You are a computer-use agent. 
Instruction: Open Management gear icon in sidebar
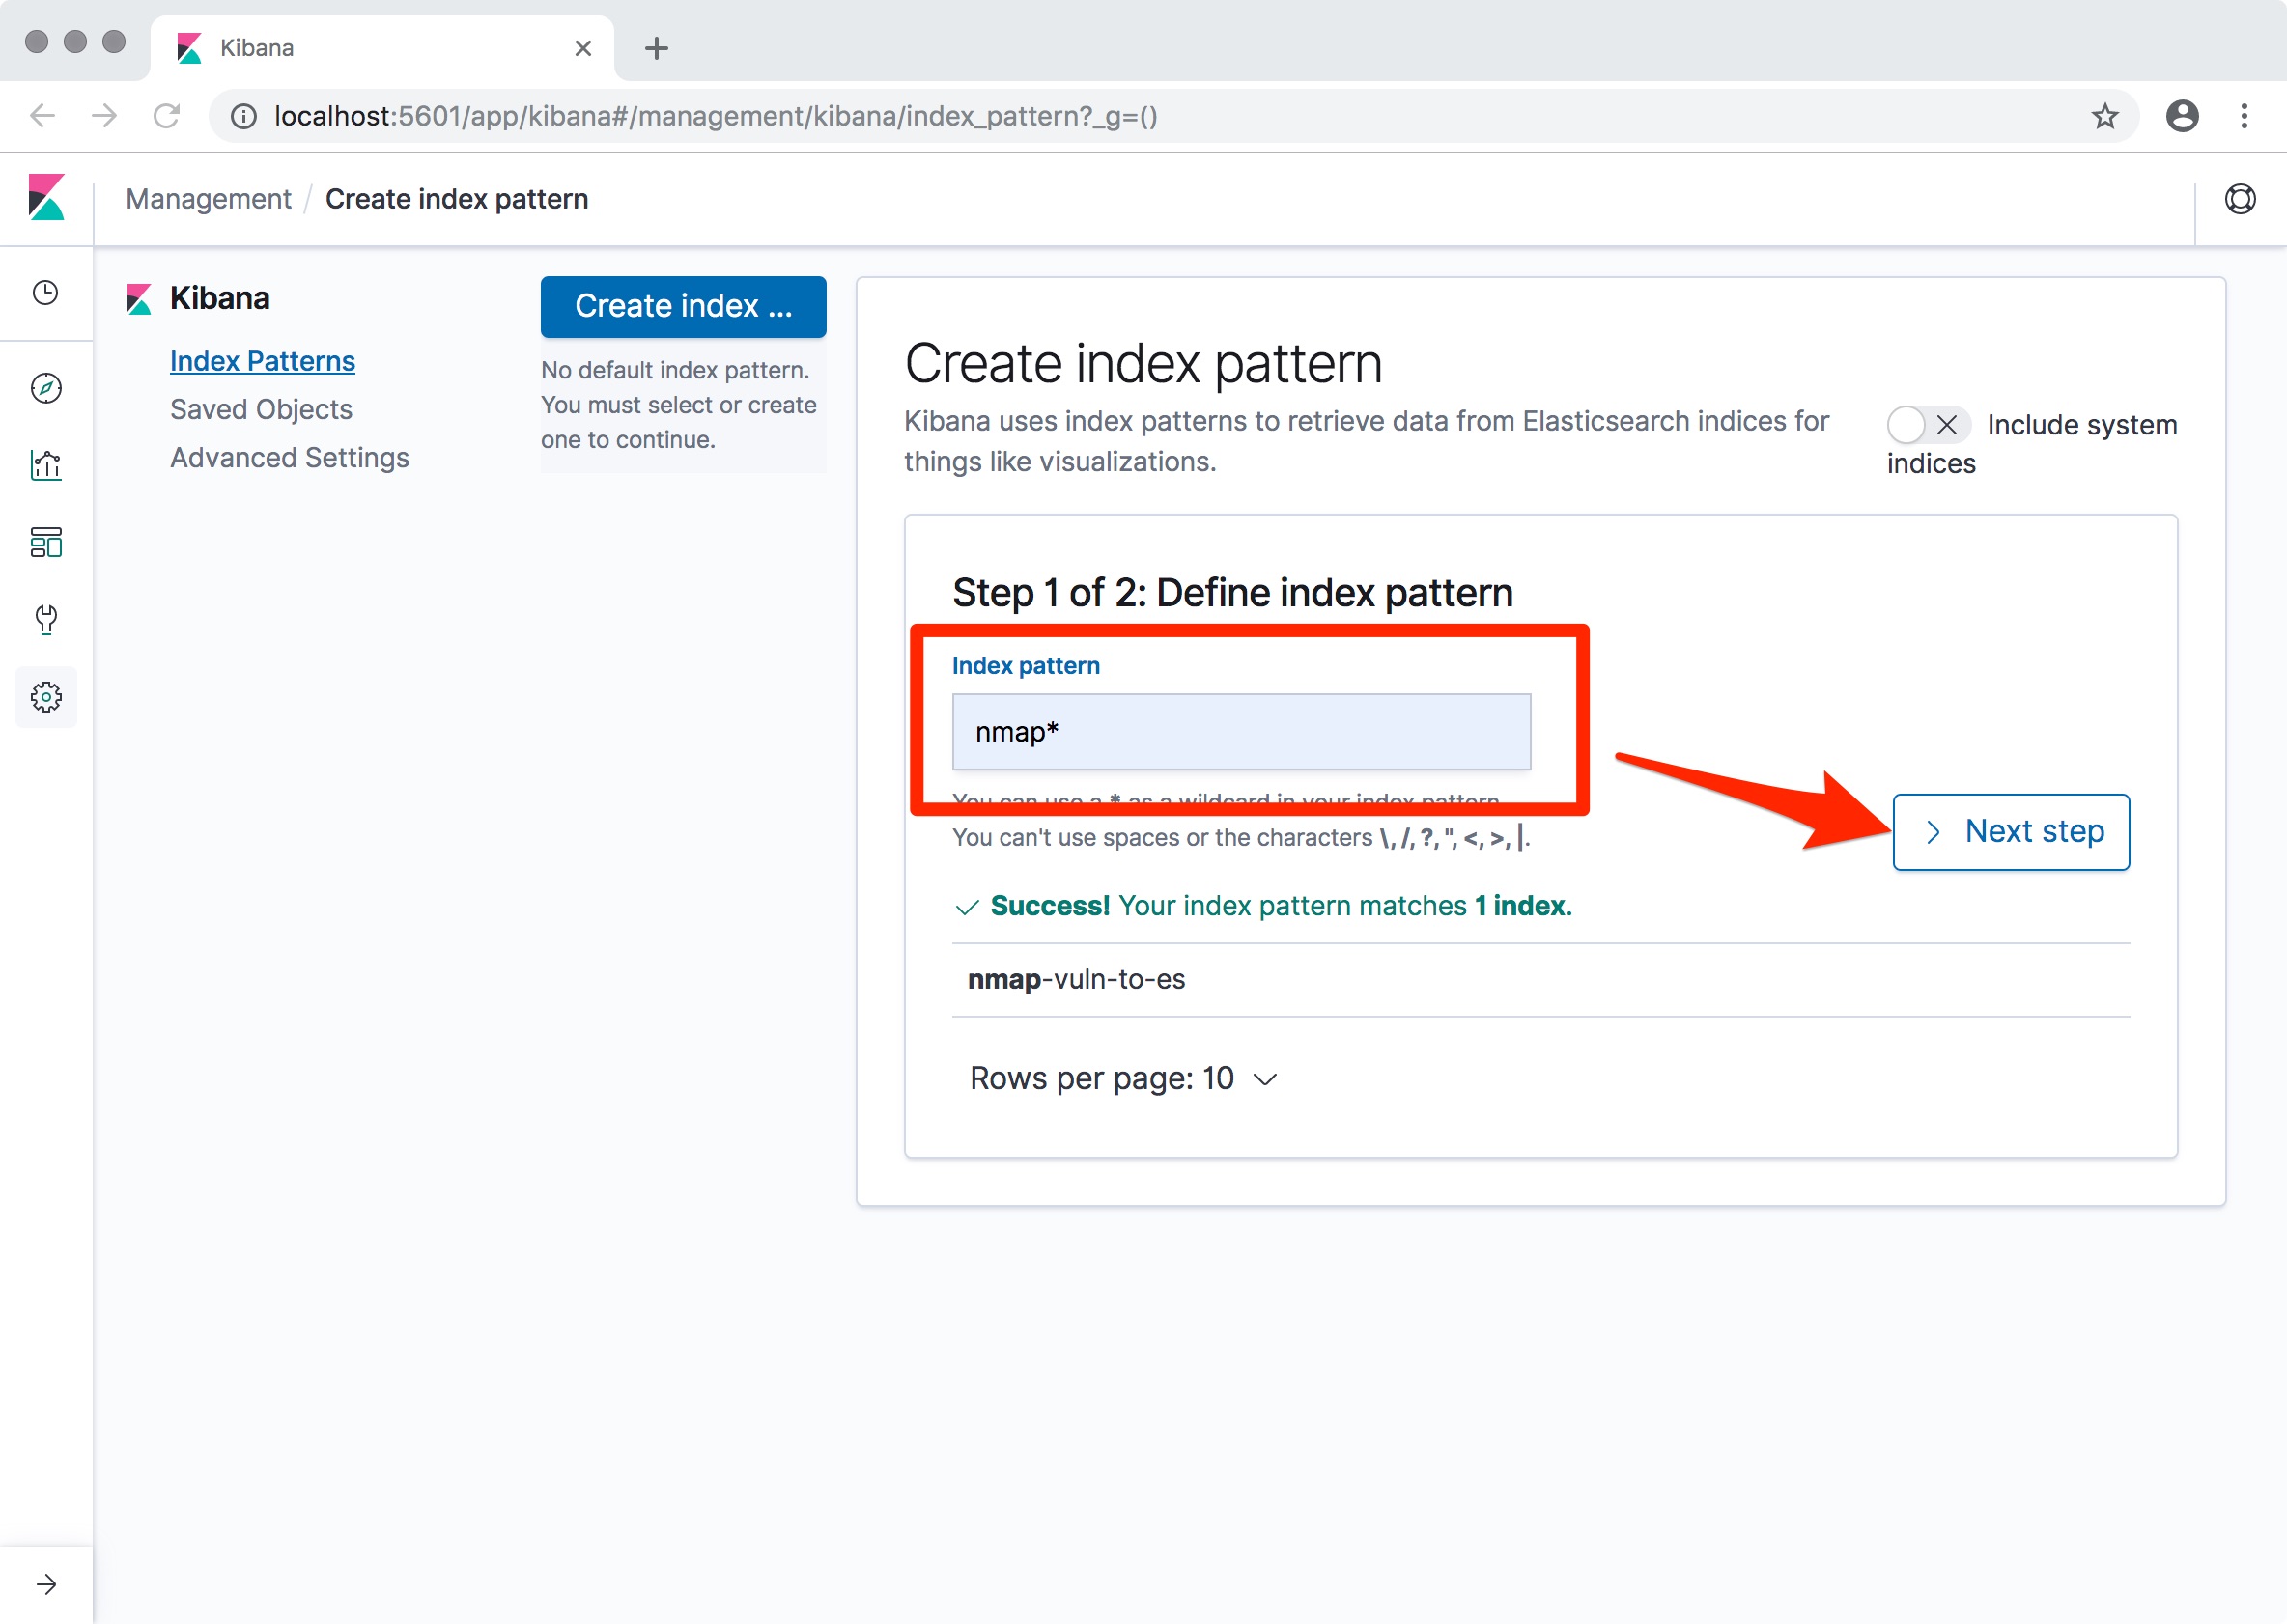[x=46, y=697]
